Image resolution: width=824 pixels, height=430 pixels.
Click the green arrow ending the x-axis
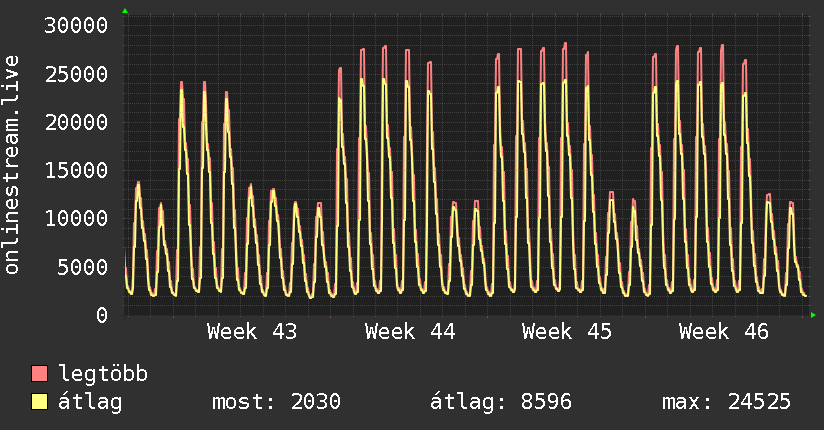click(813, 315)
